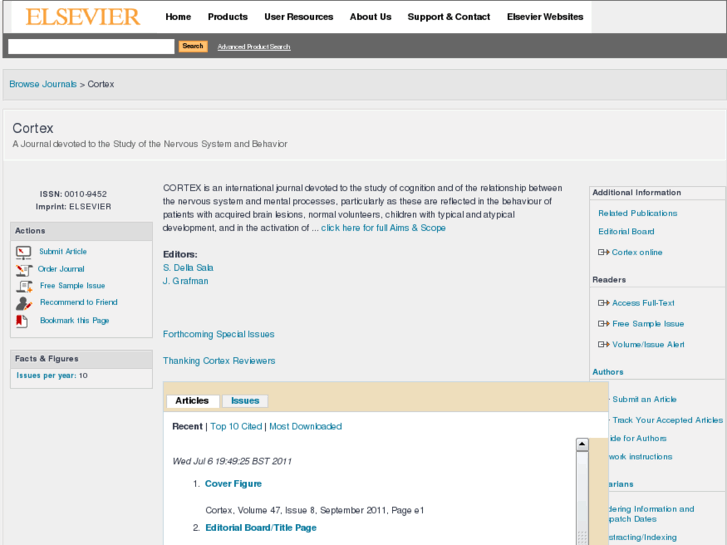Click Issues per year: 10 text

52,376
